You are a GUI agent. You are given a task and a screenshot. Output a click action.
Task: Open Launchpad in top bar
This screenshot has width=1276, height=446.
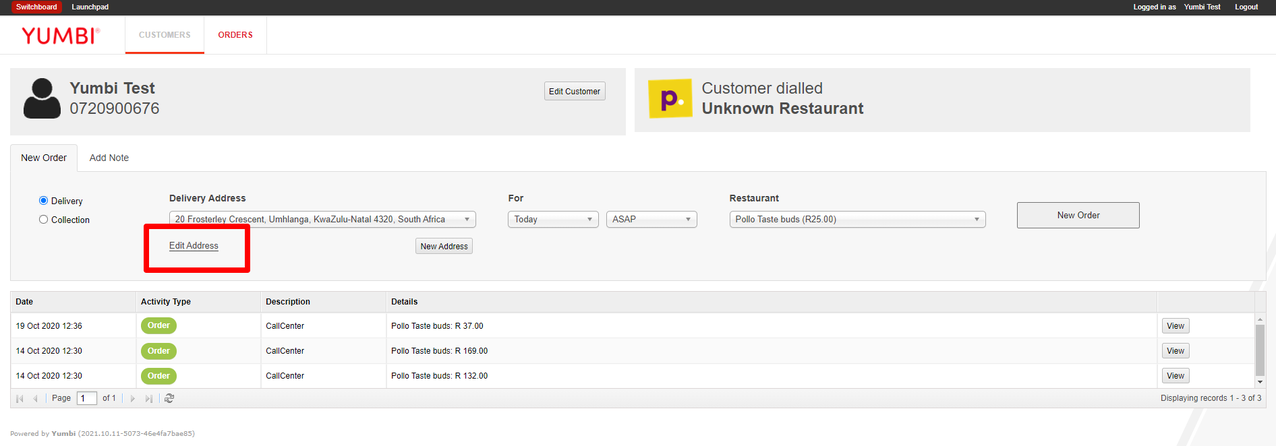pos(90,7)
